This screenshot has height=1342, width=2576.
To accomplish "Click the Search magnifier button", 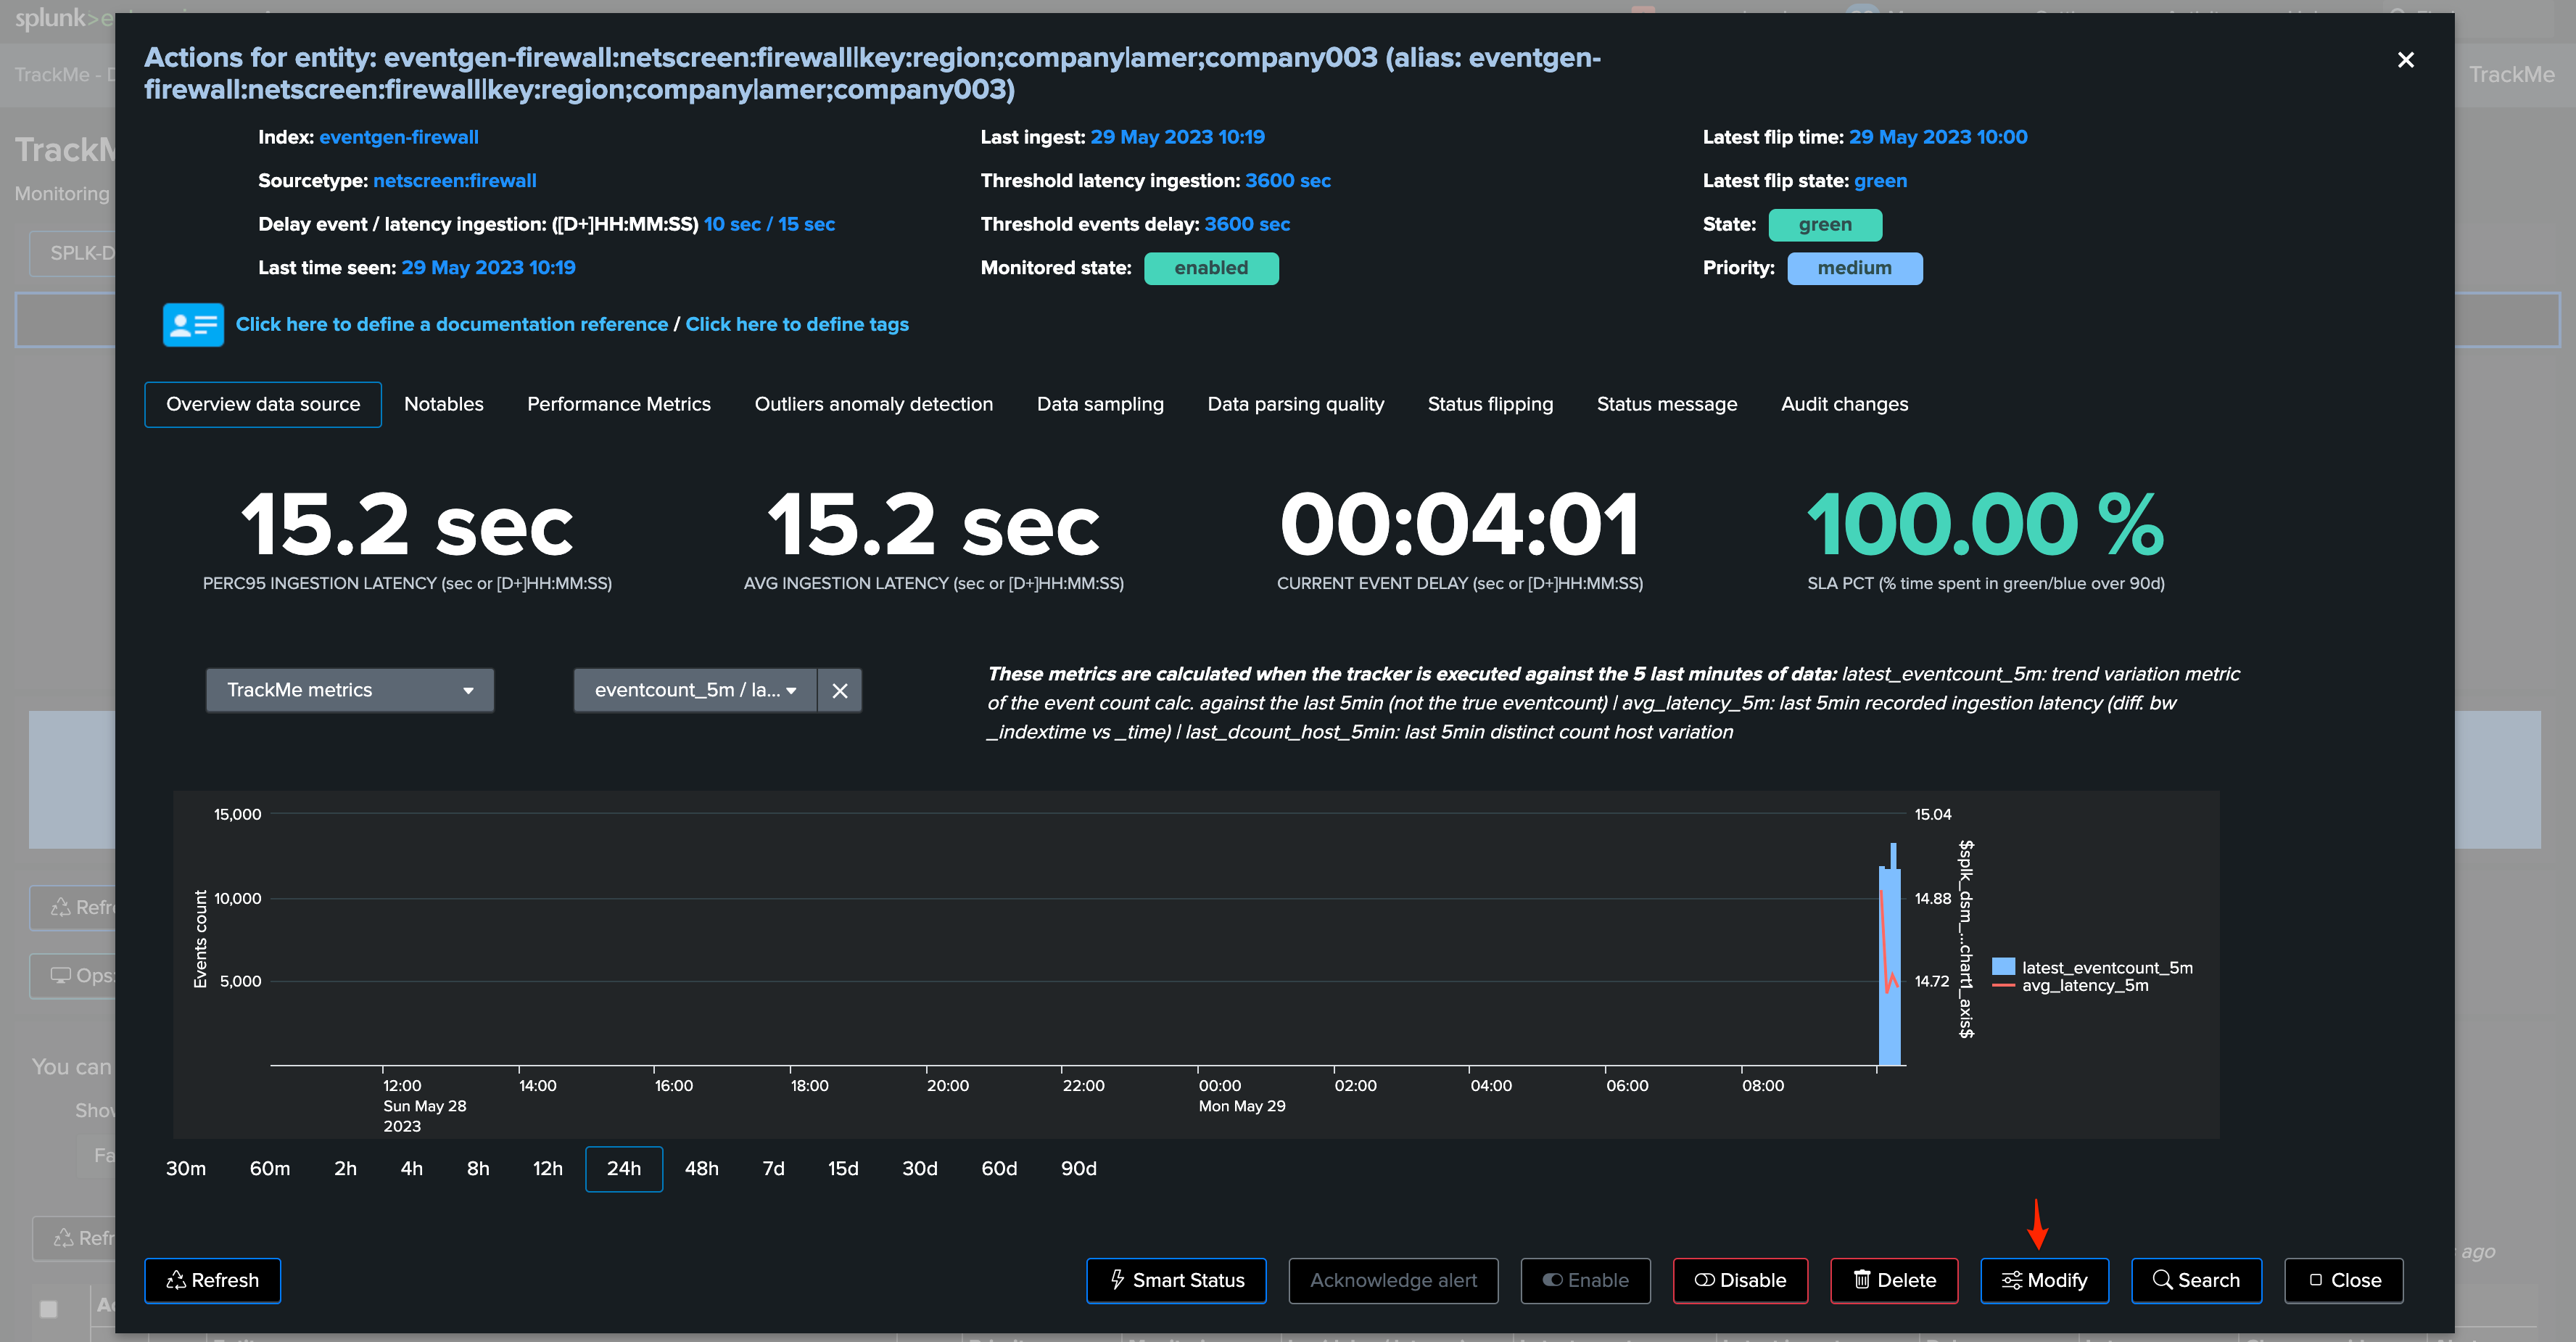I will pos(2196,1280).
